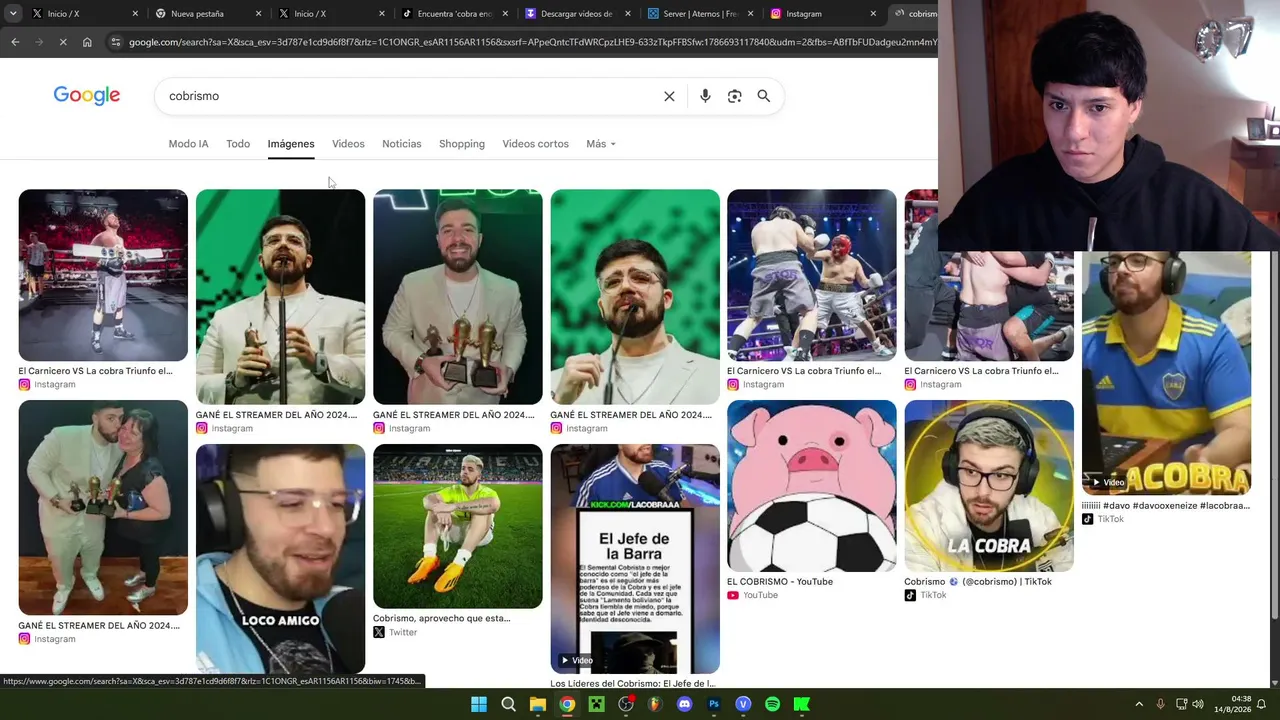Open OBS Studio from the taskbar
1280x720 pixels.
tap(626, 704)
